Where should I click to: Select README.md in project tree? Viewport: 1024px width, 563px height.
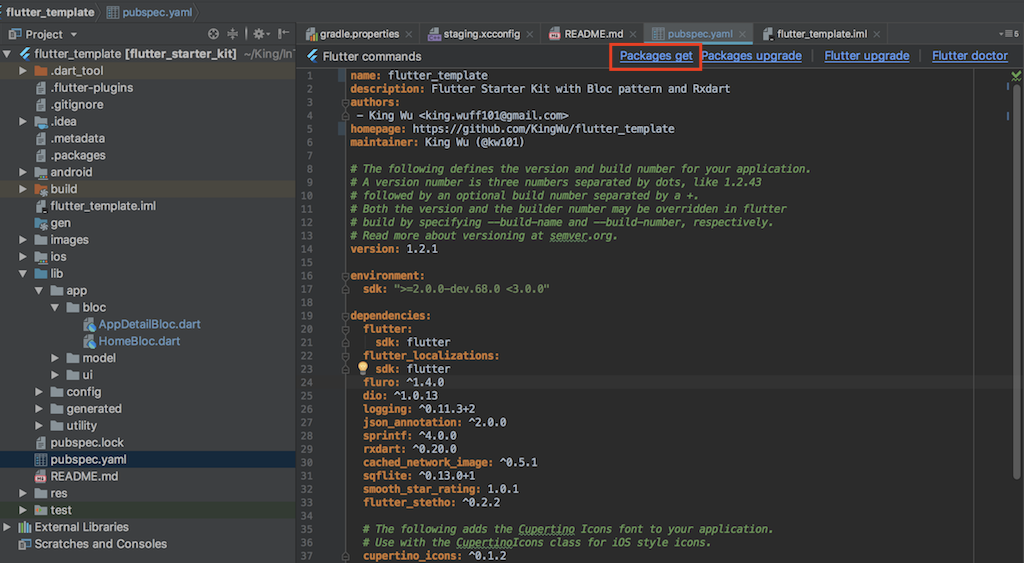84,477
